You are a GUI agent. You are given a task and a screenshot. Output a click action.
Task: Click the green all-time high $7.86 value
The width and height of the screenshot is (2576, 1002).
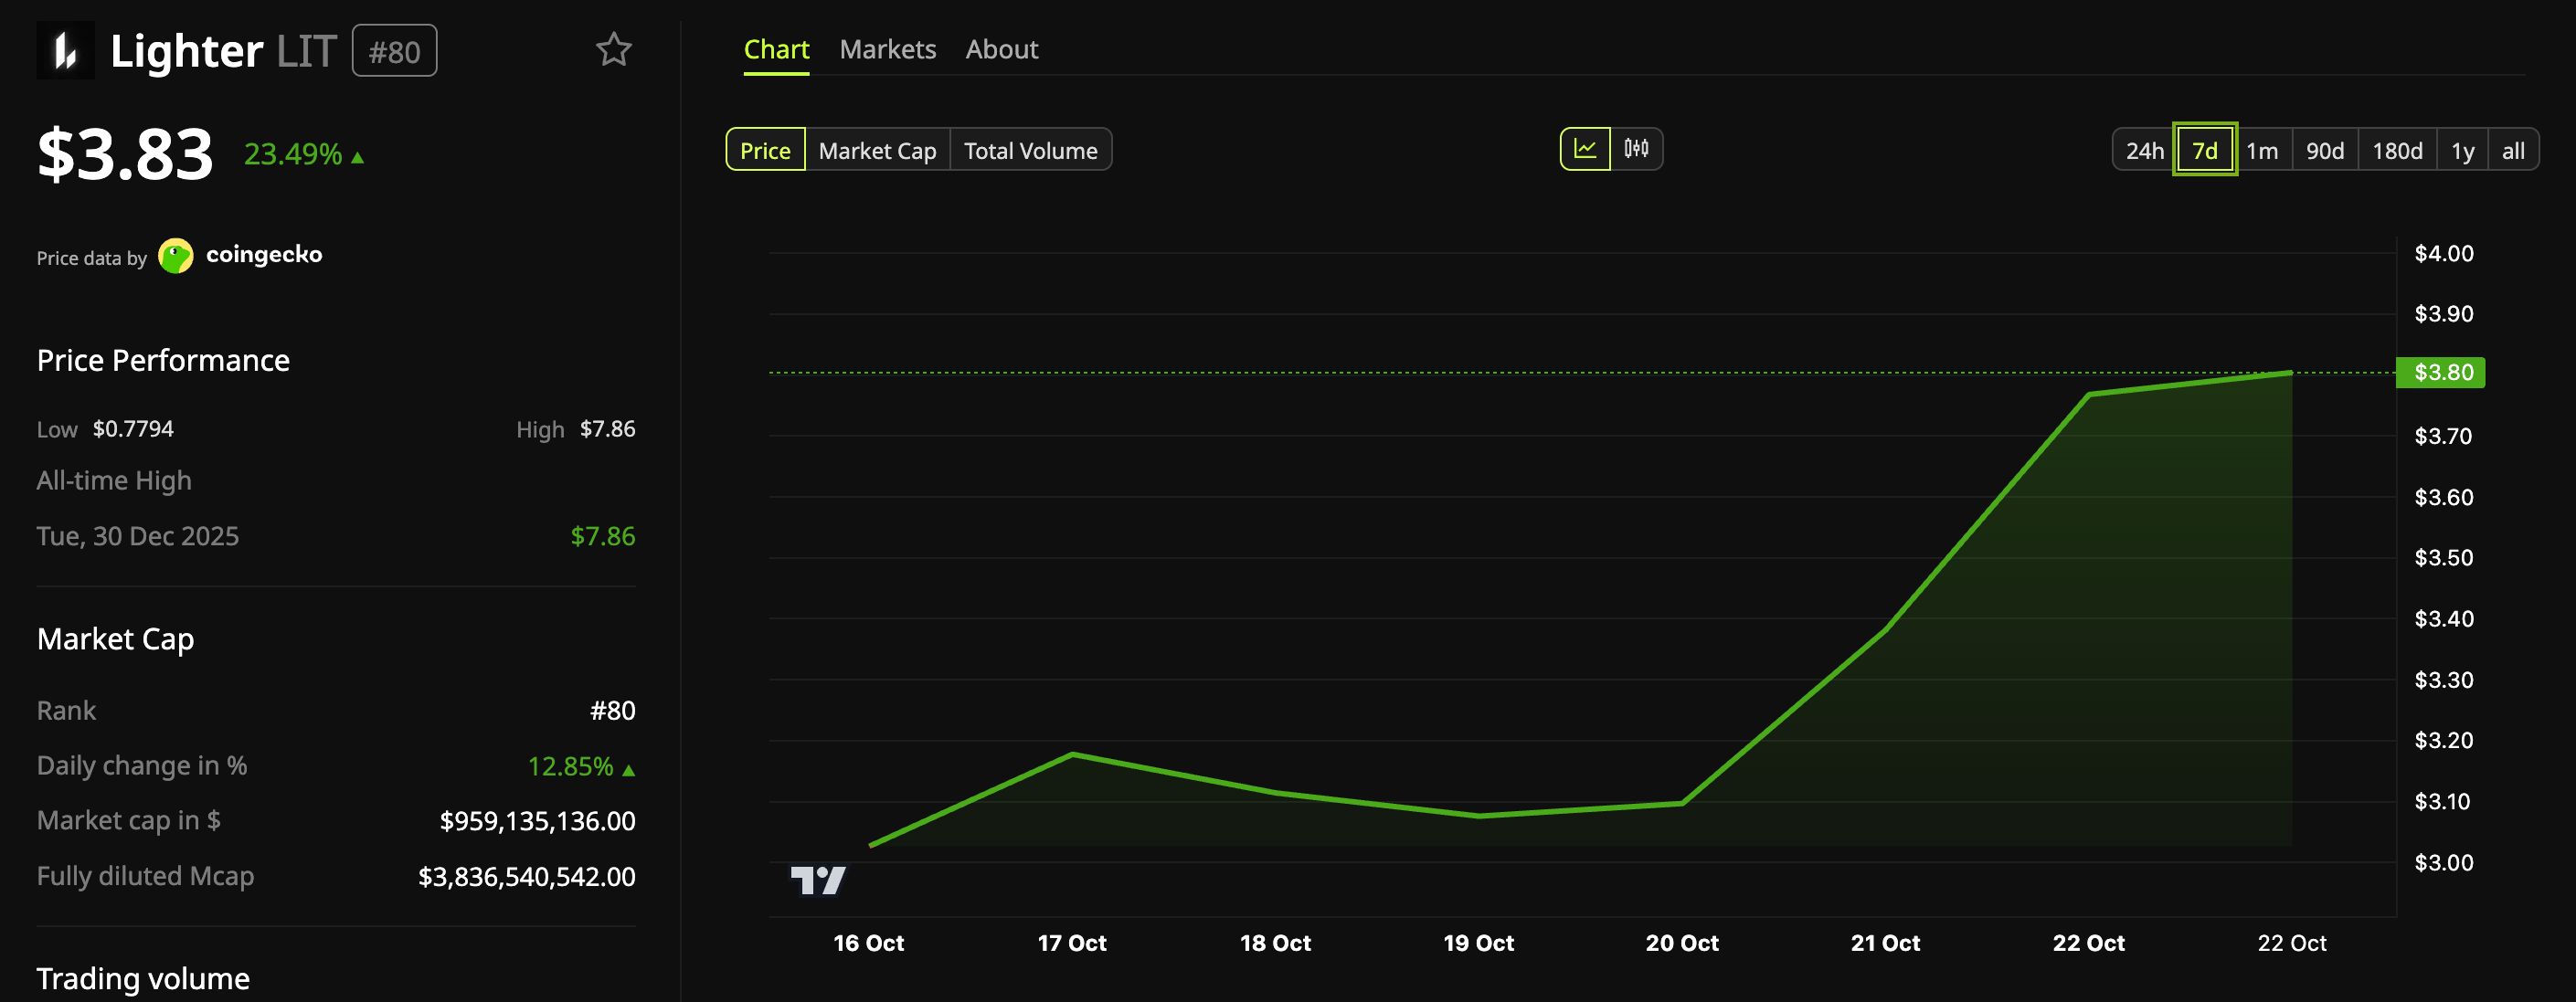coord(602,536)
